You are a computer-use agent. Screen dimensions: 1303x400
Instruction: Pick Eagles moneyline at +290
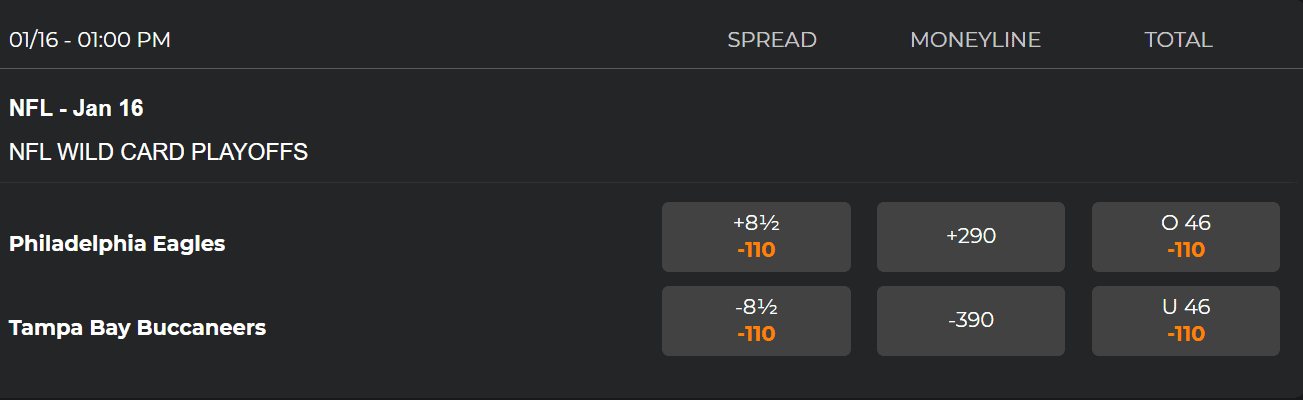(971, 237)
